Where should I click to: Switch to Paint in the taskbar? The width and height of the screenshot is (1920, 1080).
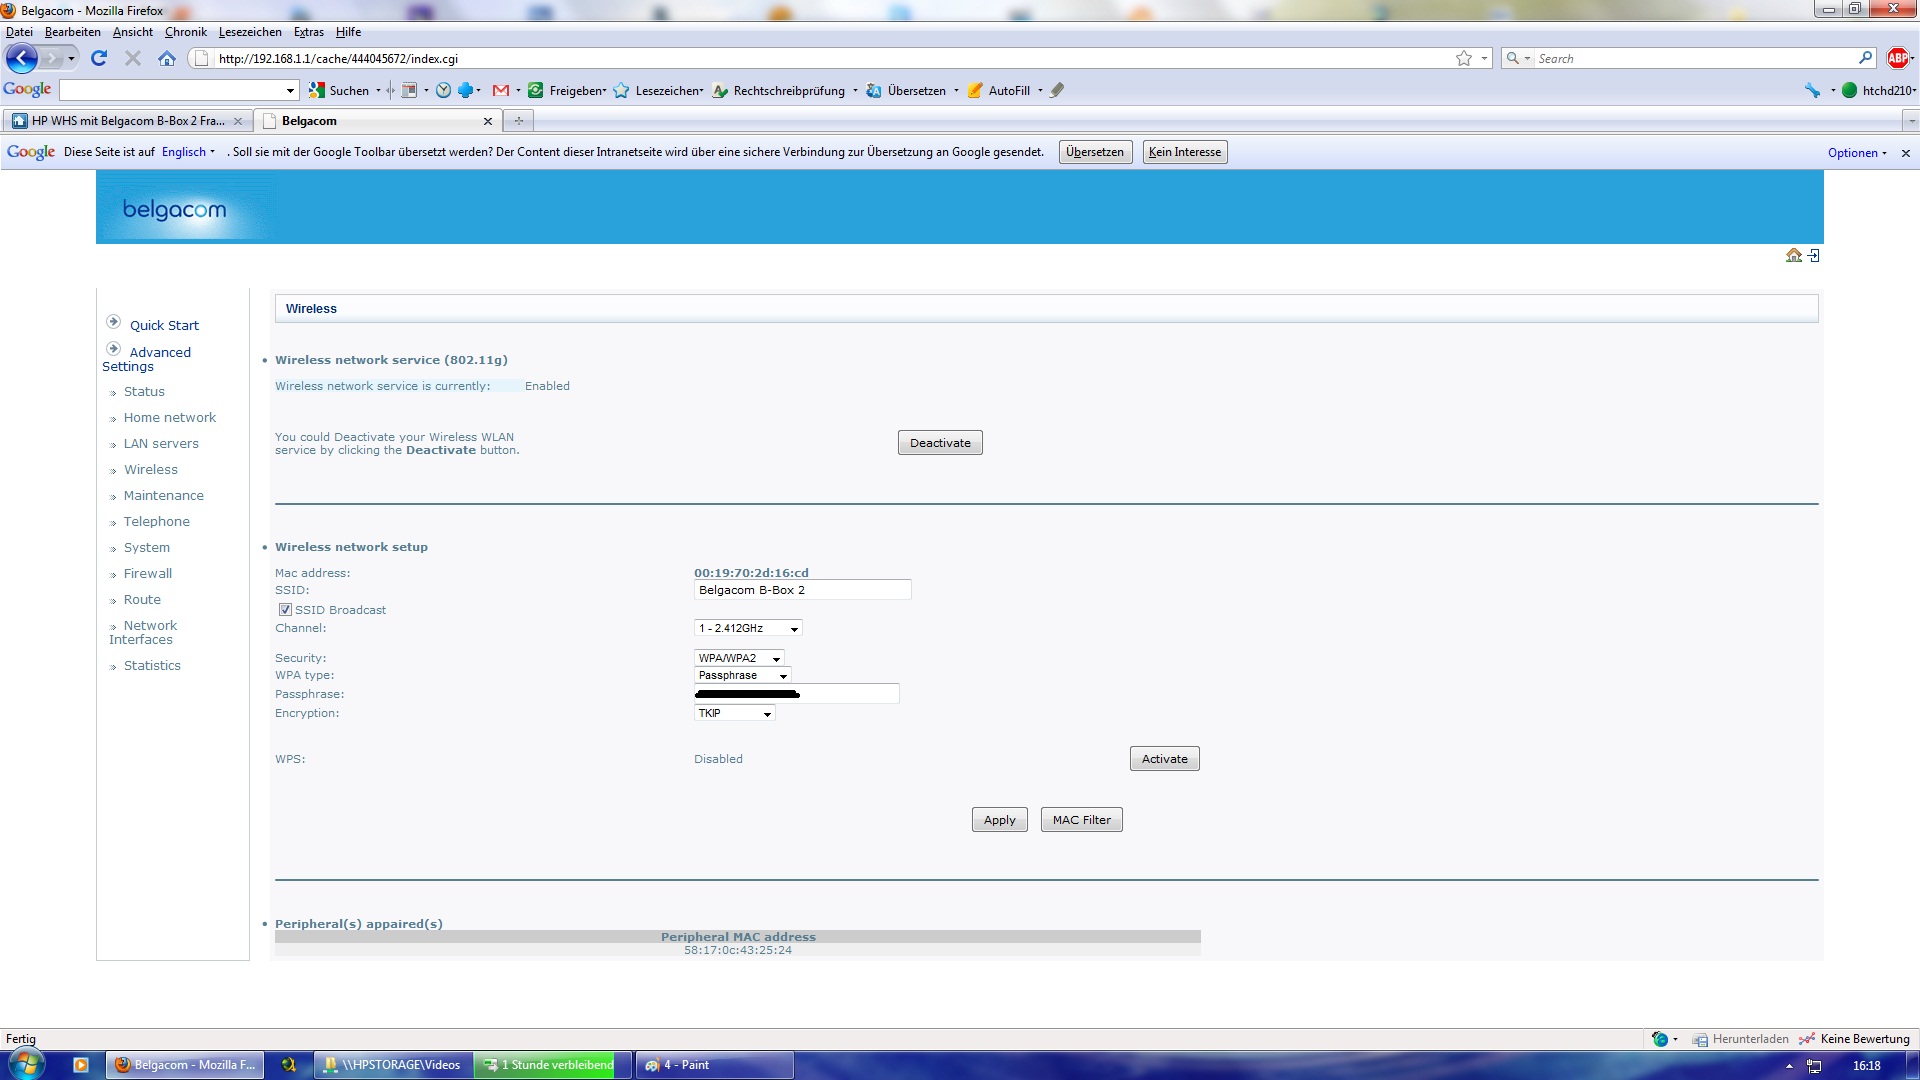(x=714, y=1065)
